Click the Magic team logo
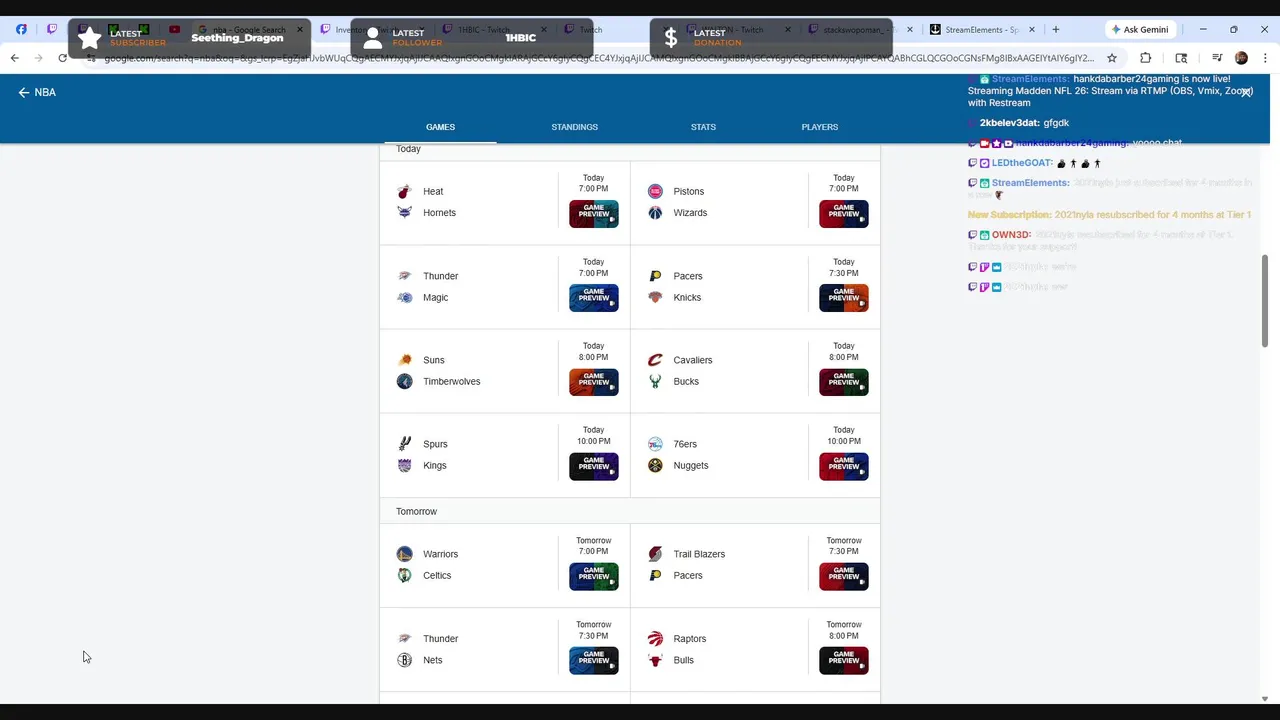Viewport: 1280px width, 720px height. 404,297
